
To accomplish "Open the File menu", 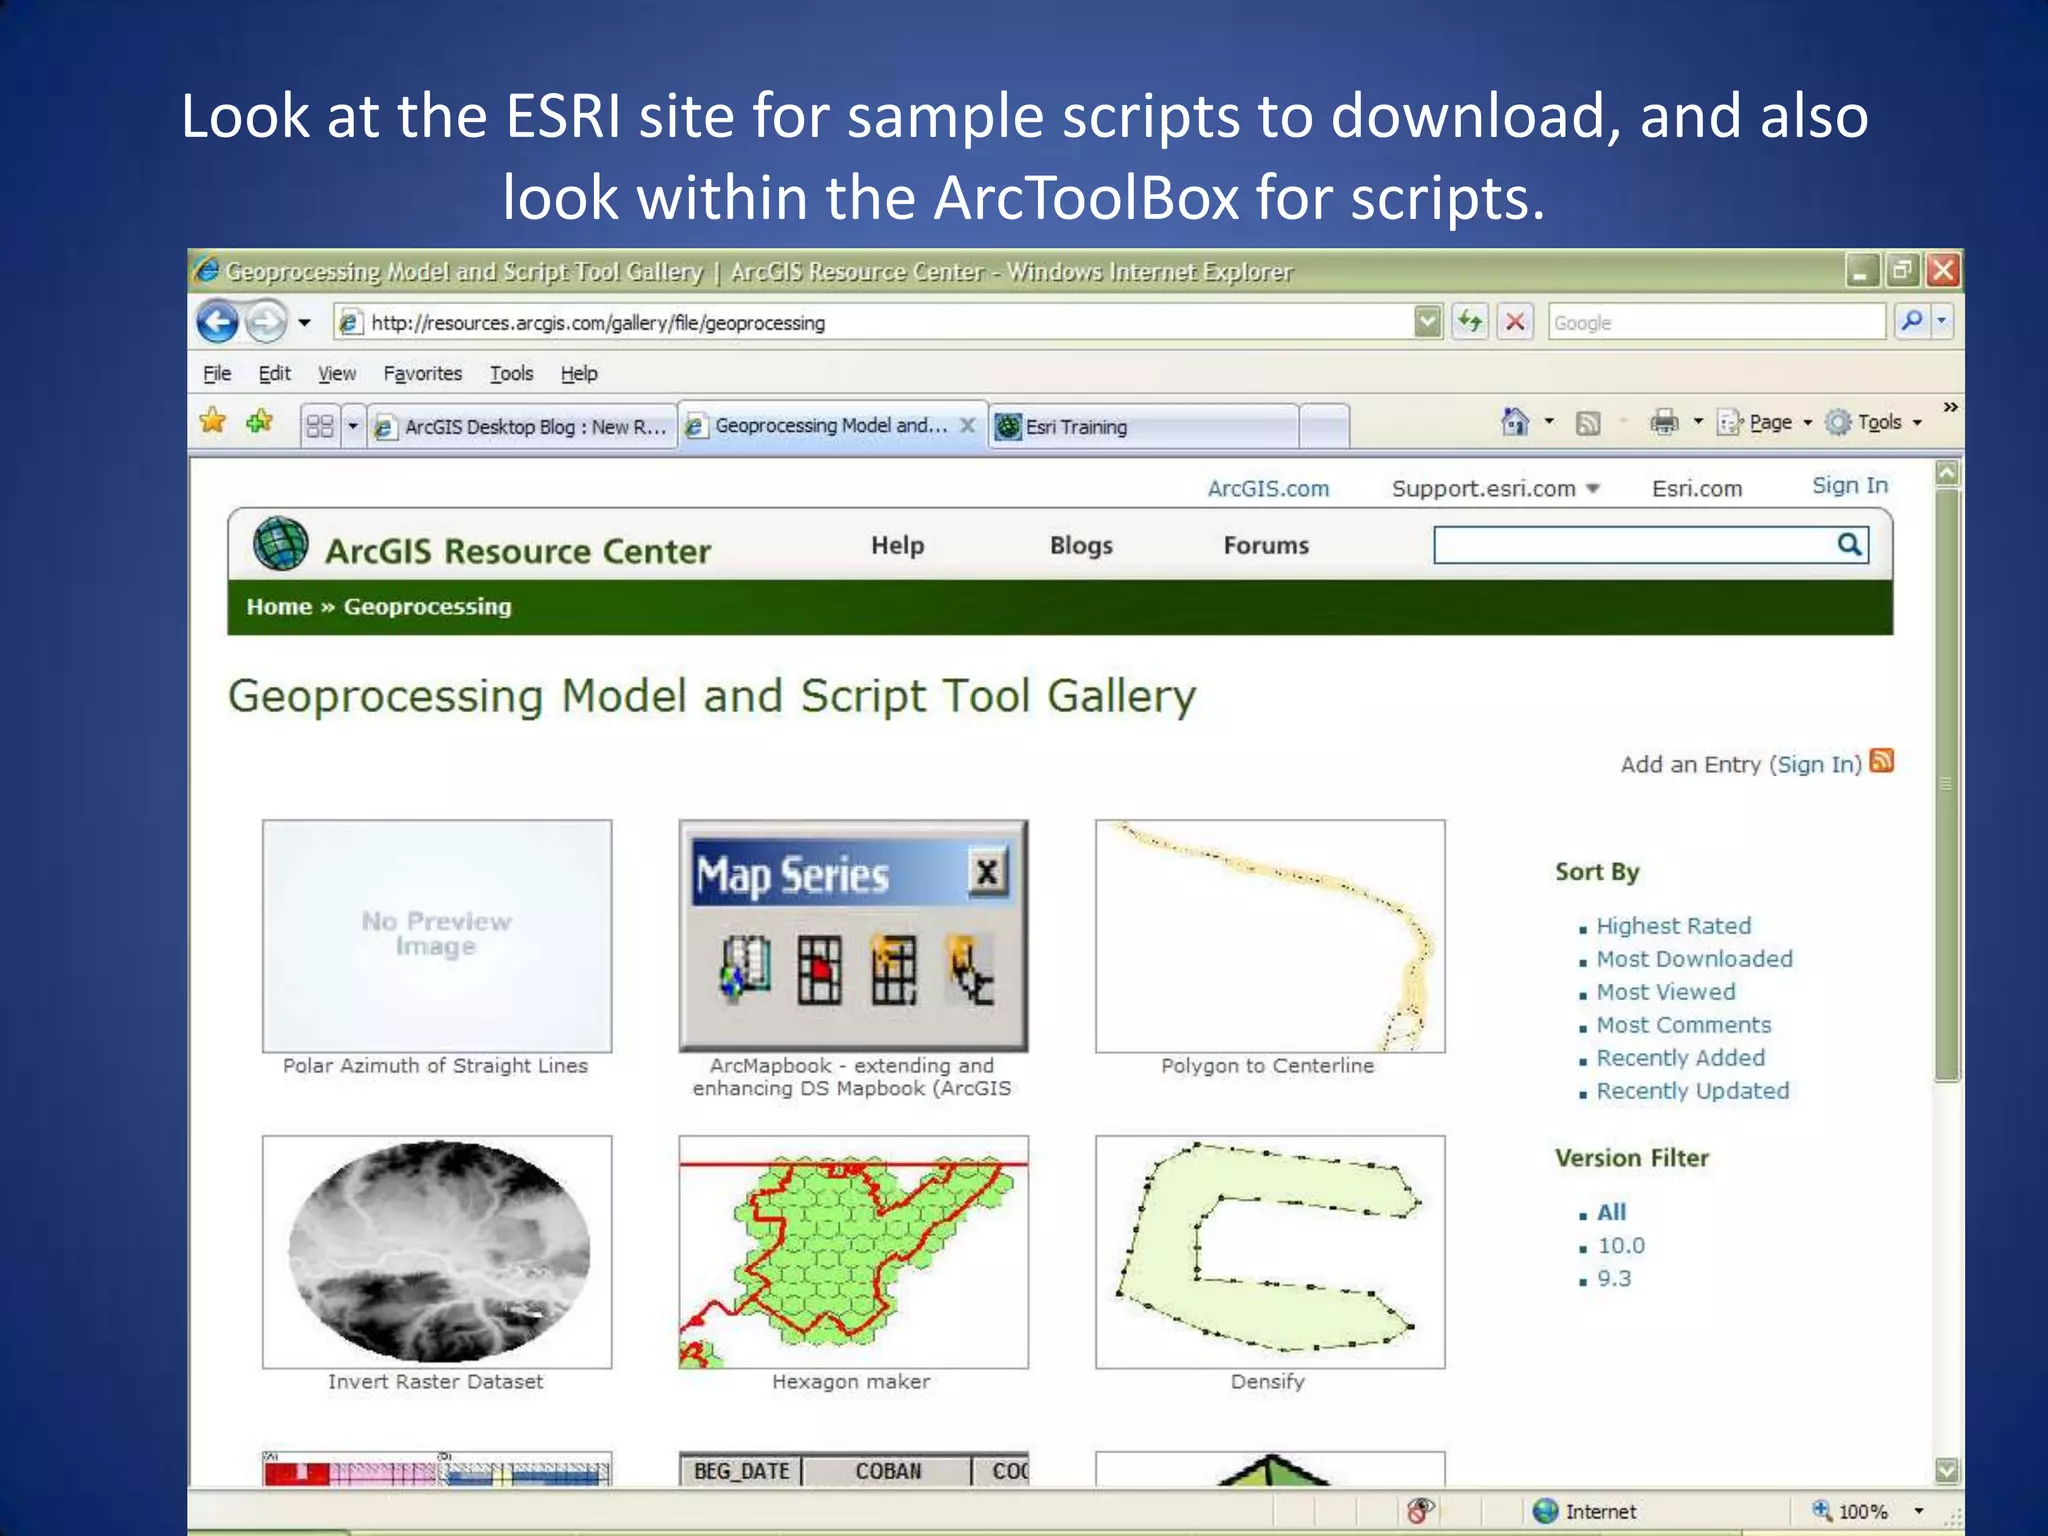I will pyautogui.click(x=217, y=373).
